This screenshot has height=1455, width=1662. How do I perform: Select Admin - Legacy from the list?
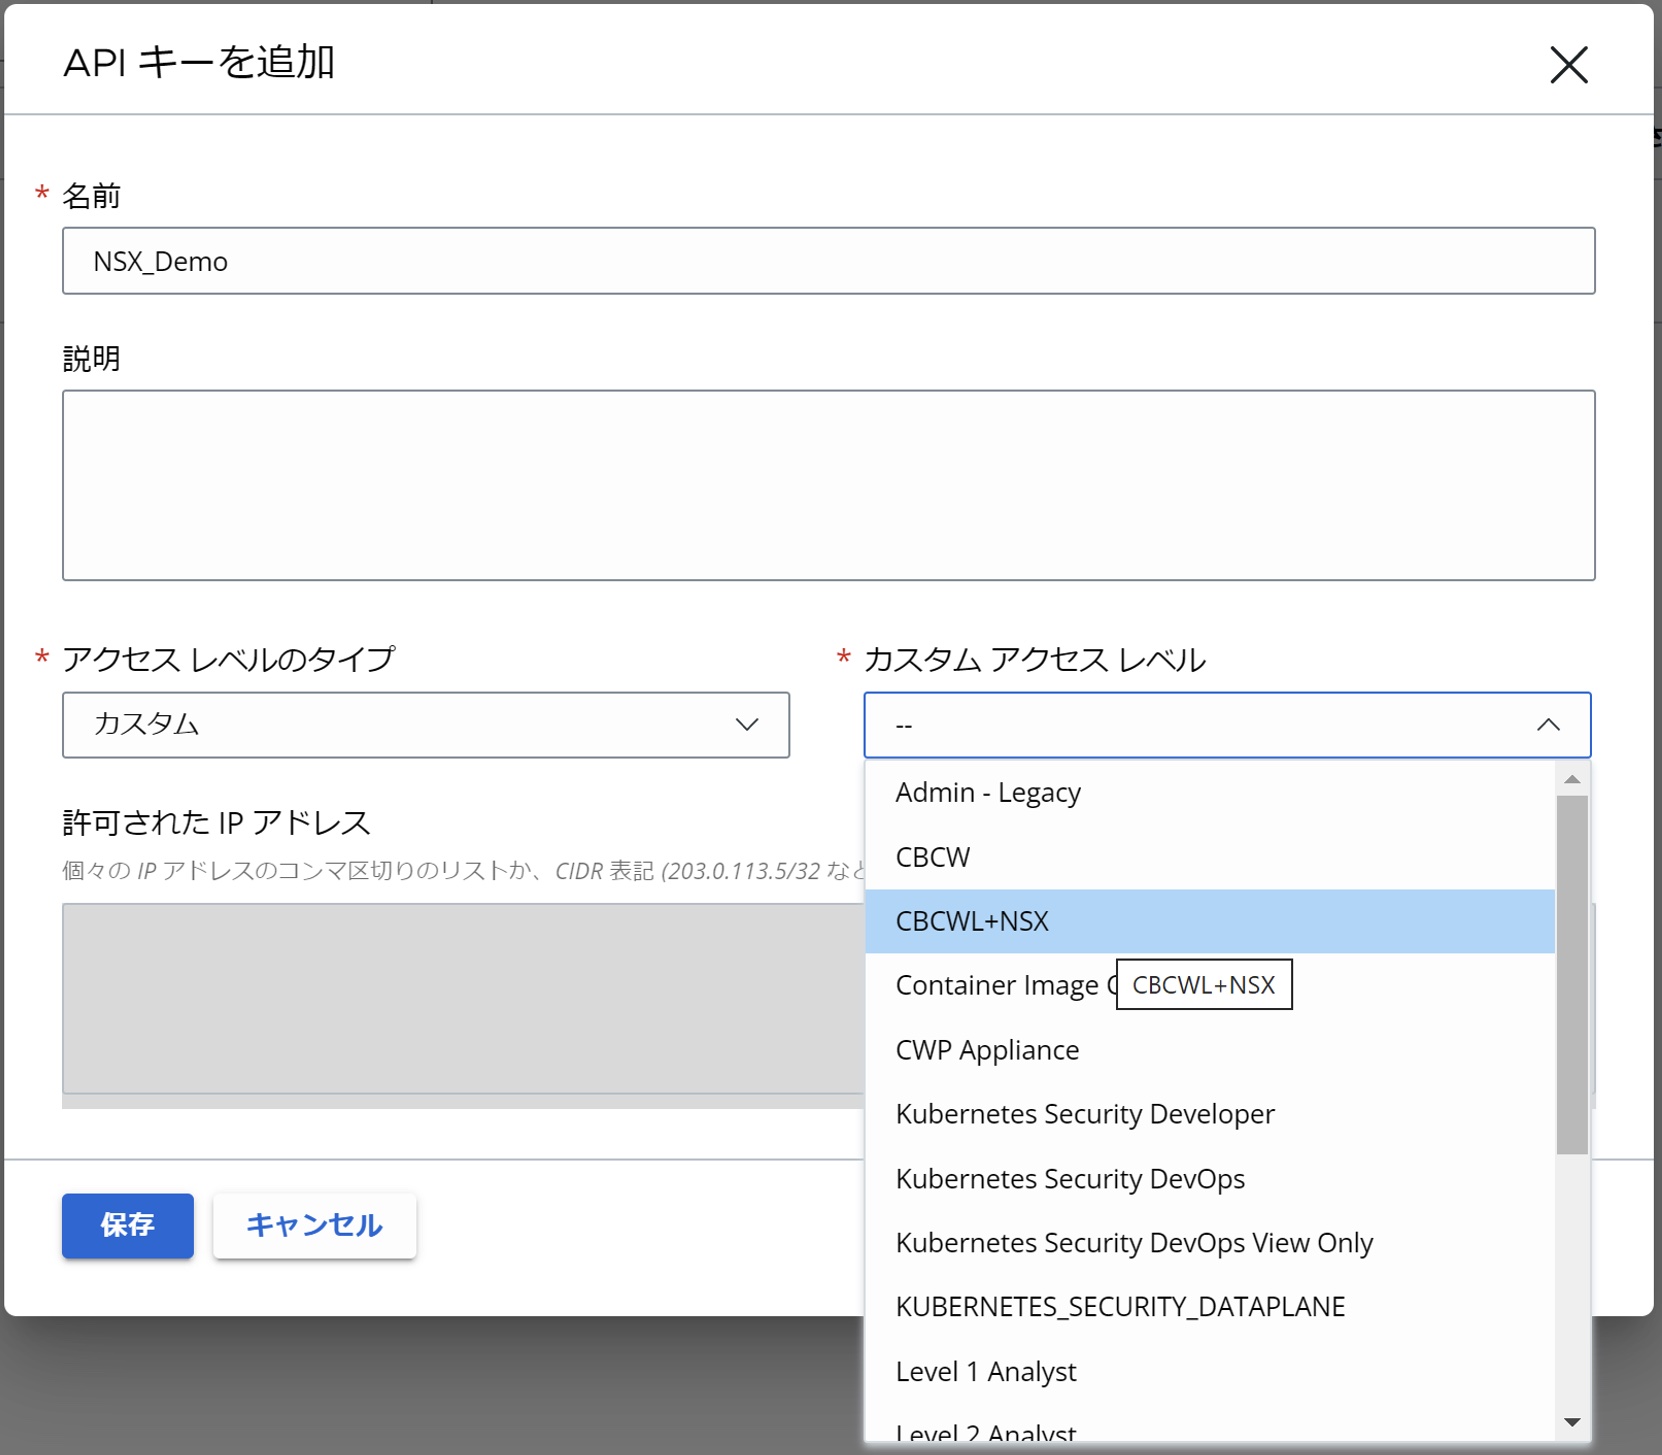click(x=988, y=793)
